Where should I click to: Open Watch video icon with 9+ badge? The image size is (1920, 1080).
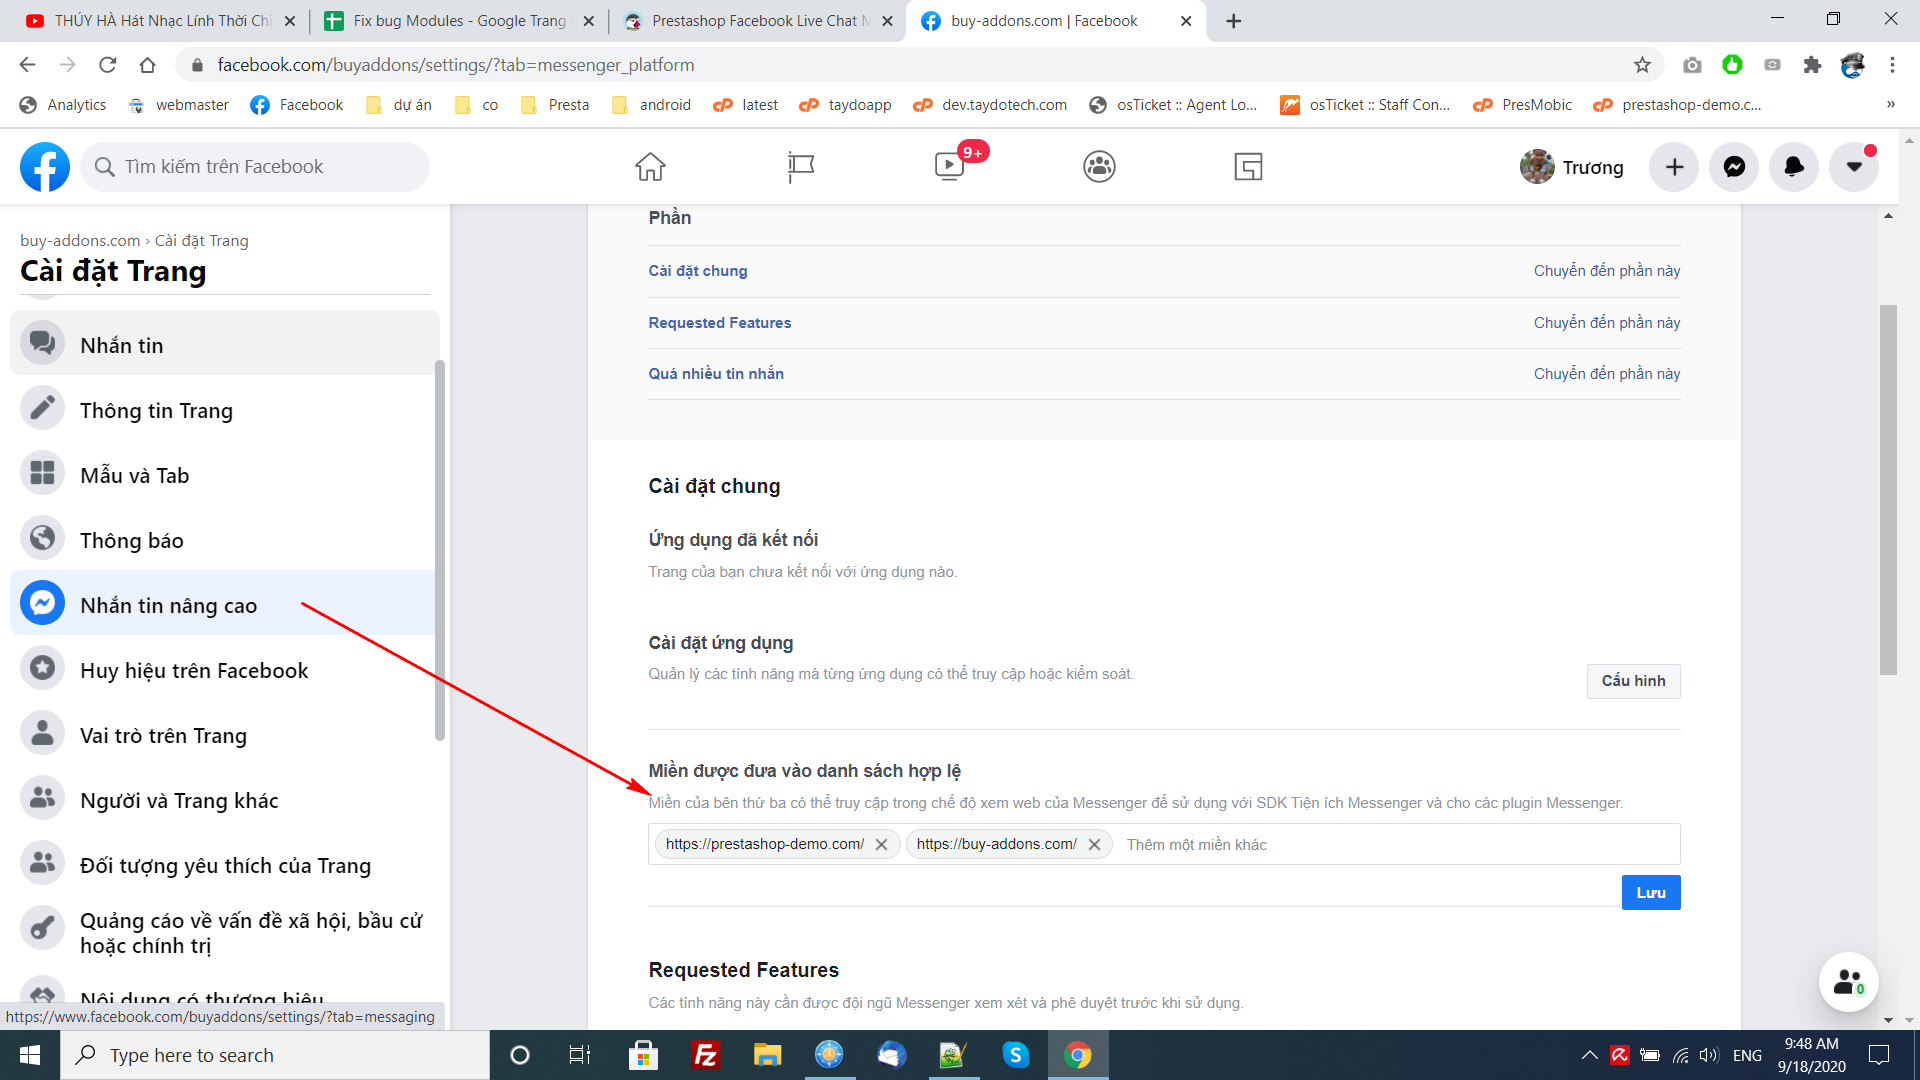[949, 167]
